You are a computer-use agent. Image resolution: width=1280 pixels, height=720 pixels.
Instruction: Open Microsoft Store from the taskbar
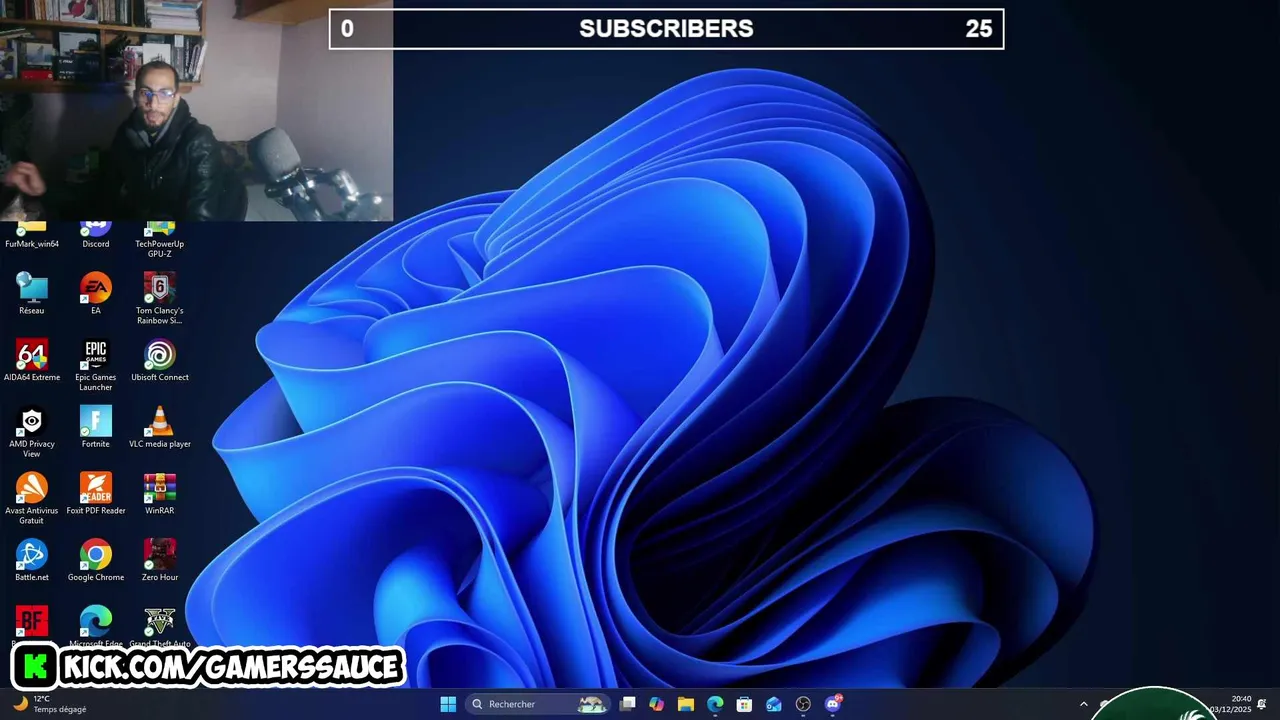coord(744,704)
